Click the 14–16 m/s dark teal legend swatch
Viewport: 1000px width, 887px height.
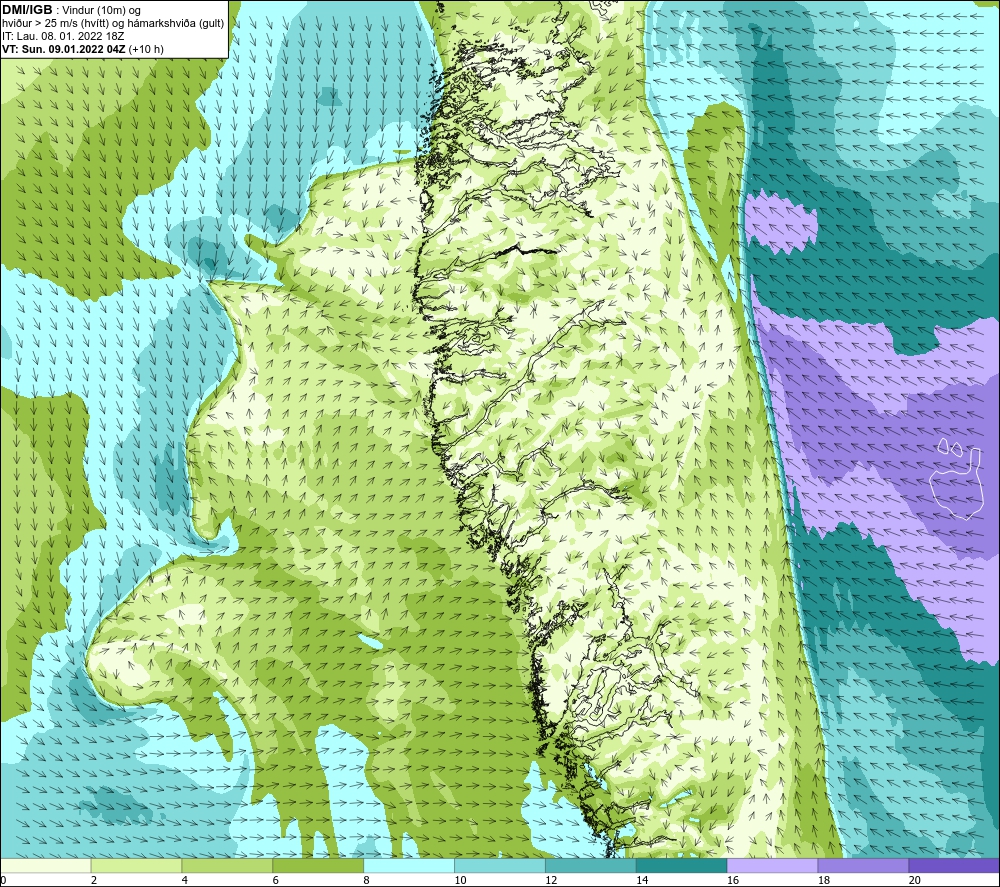pyautogui.click(x=681, y=865)
